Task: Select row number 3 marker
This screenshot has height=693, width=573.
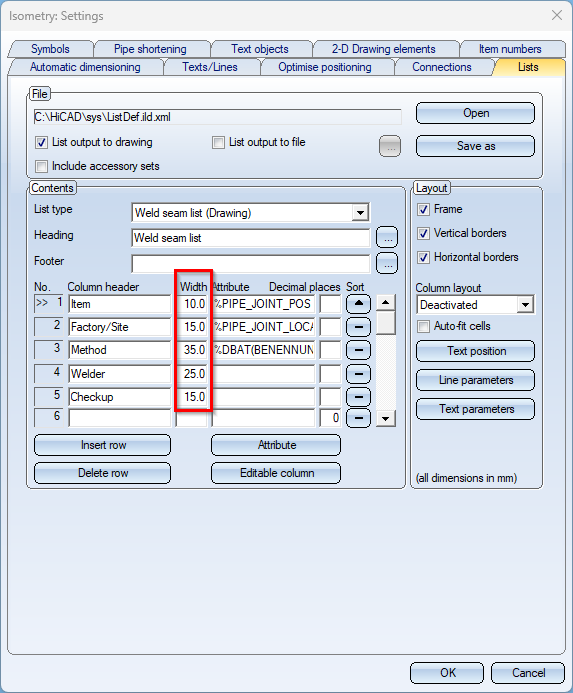Action: (x=49, y=349)
